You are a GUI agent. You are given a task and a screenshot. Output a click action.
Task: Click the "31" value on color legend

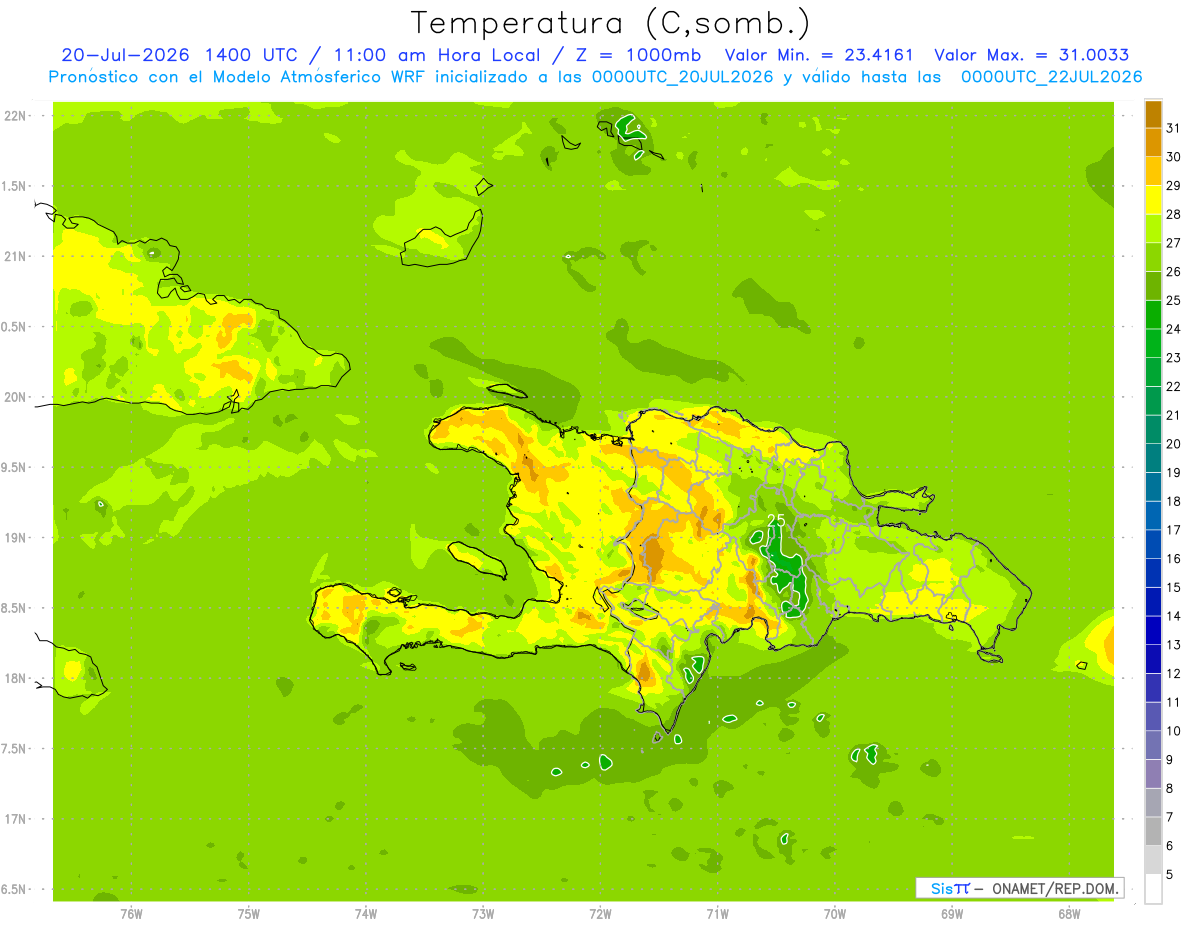pos(1174,128)
